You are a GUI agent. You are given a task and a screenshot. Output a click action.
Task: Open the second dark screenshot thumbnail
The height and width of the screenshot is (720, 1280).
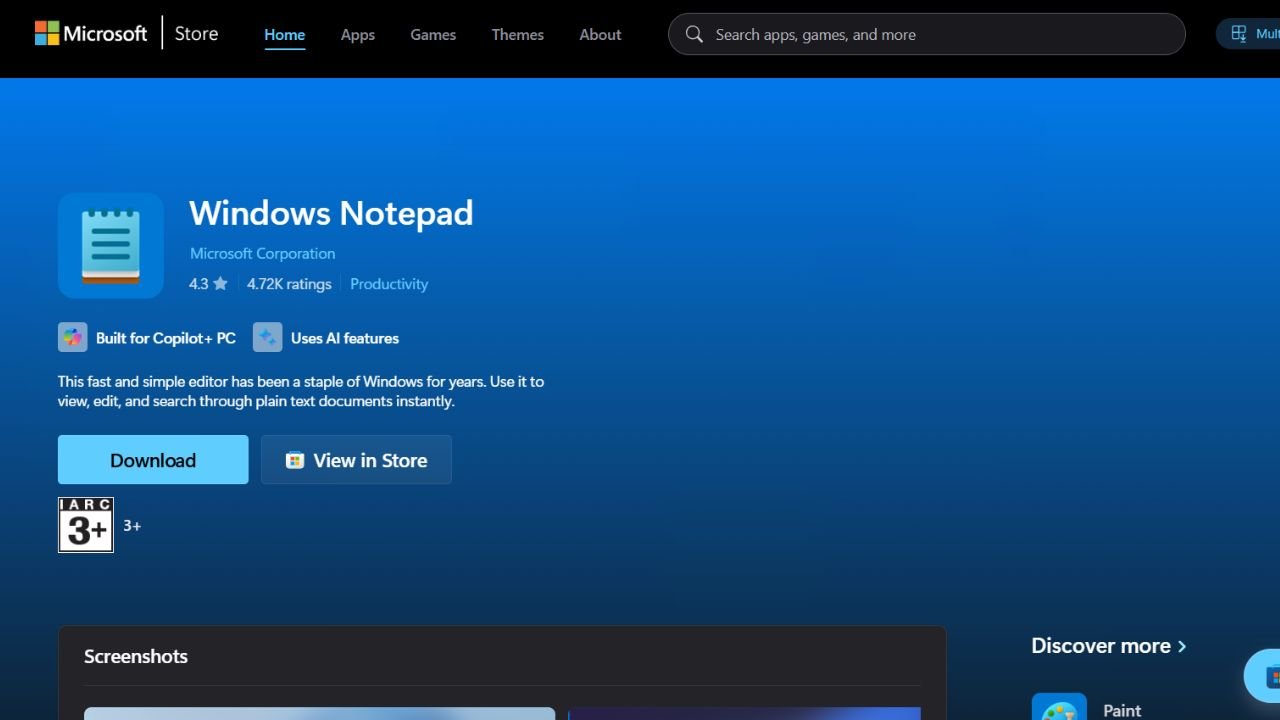744,714
